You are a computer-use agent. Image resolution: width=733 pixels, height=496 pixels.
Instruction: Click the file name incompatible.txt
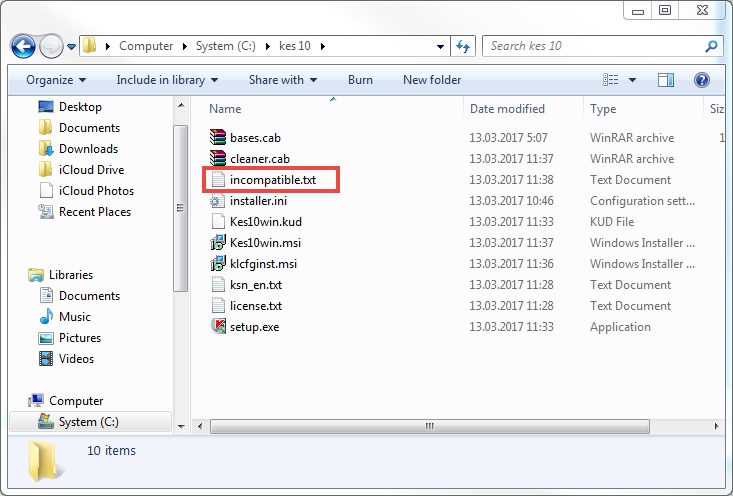(273, 180)
